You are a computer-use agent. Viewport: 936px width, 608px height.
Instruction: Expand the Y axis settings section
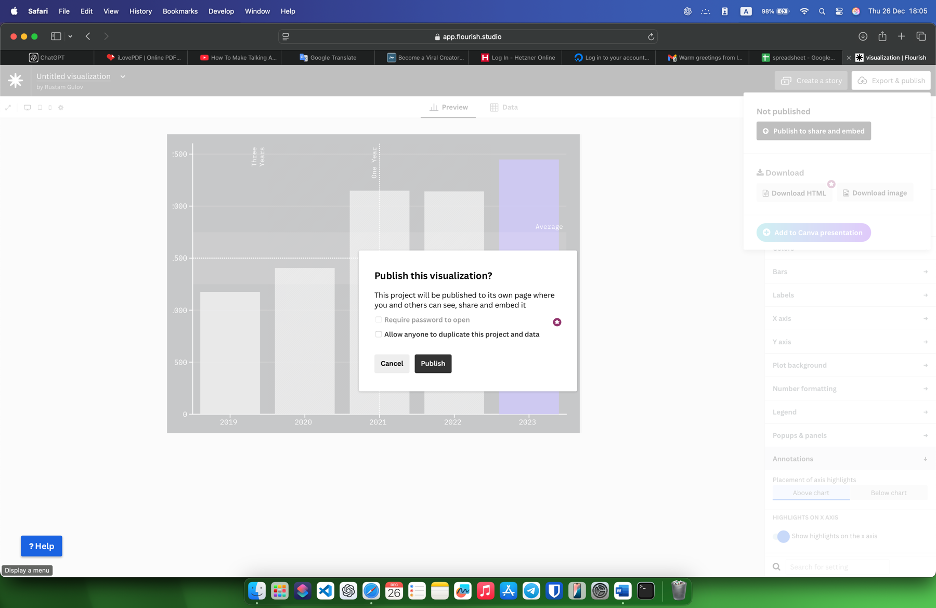[x=849, y=342]
